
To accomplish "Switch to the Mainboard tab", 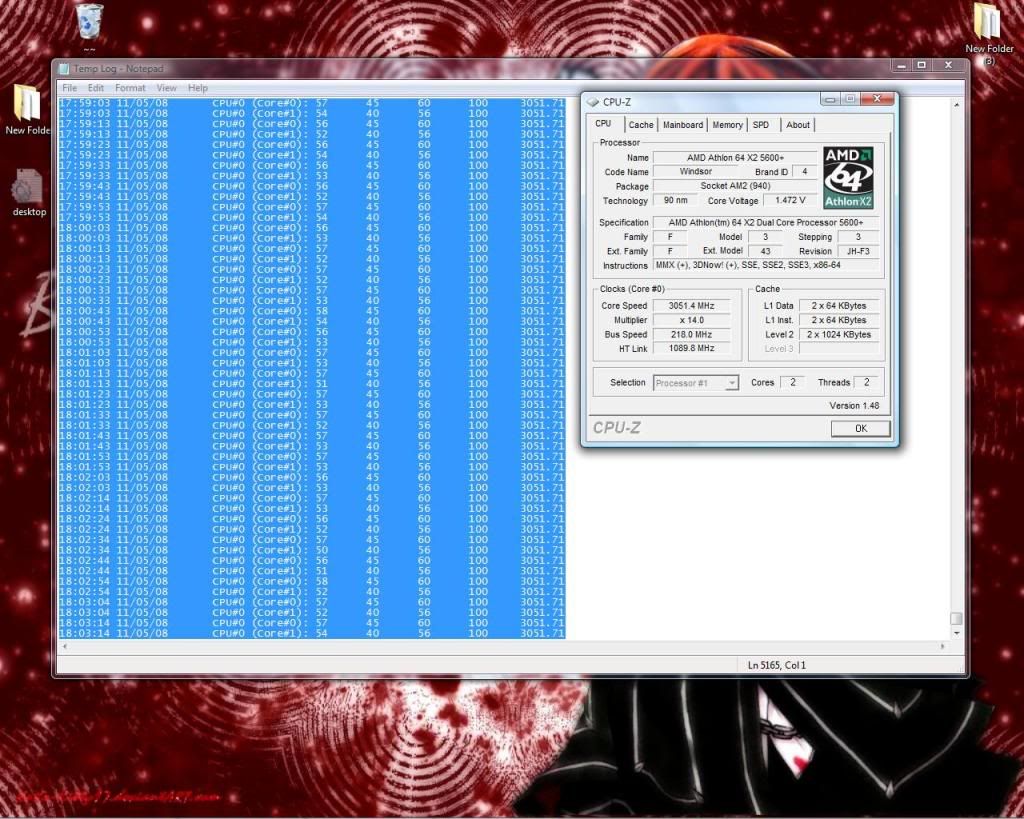I will click(x=683, y=125).
